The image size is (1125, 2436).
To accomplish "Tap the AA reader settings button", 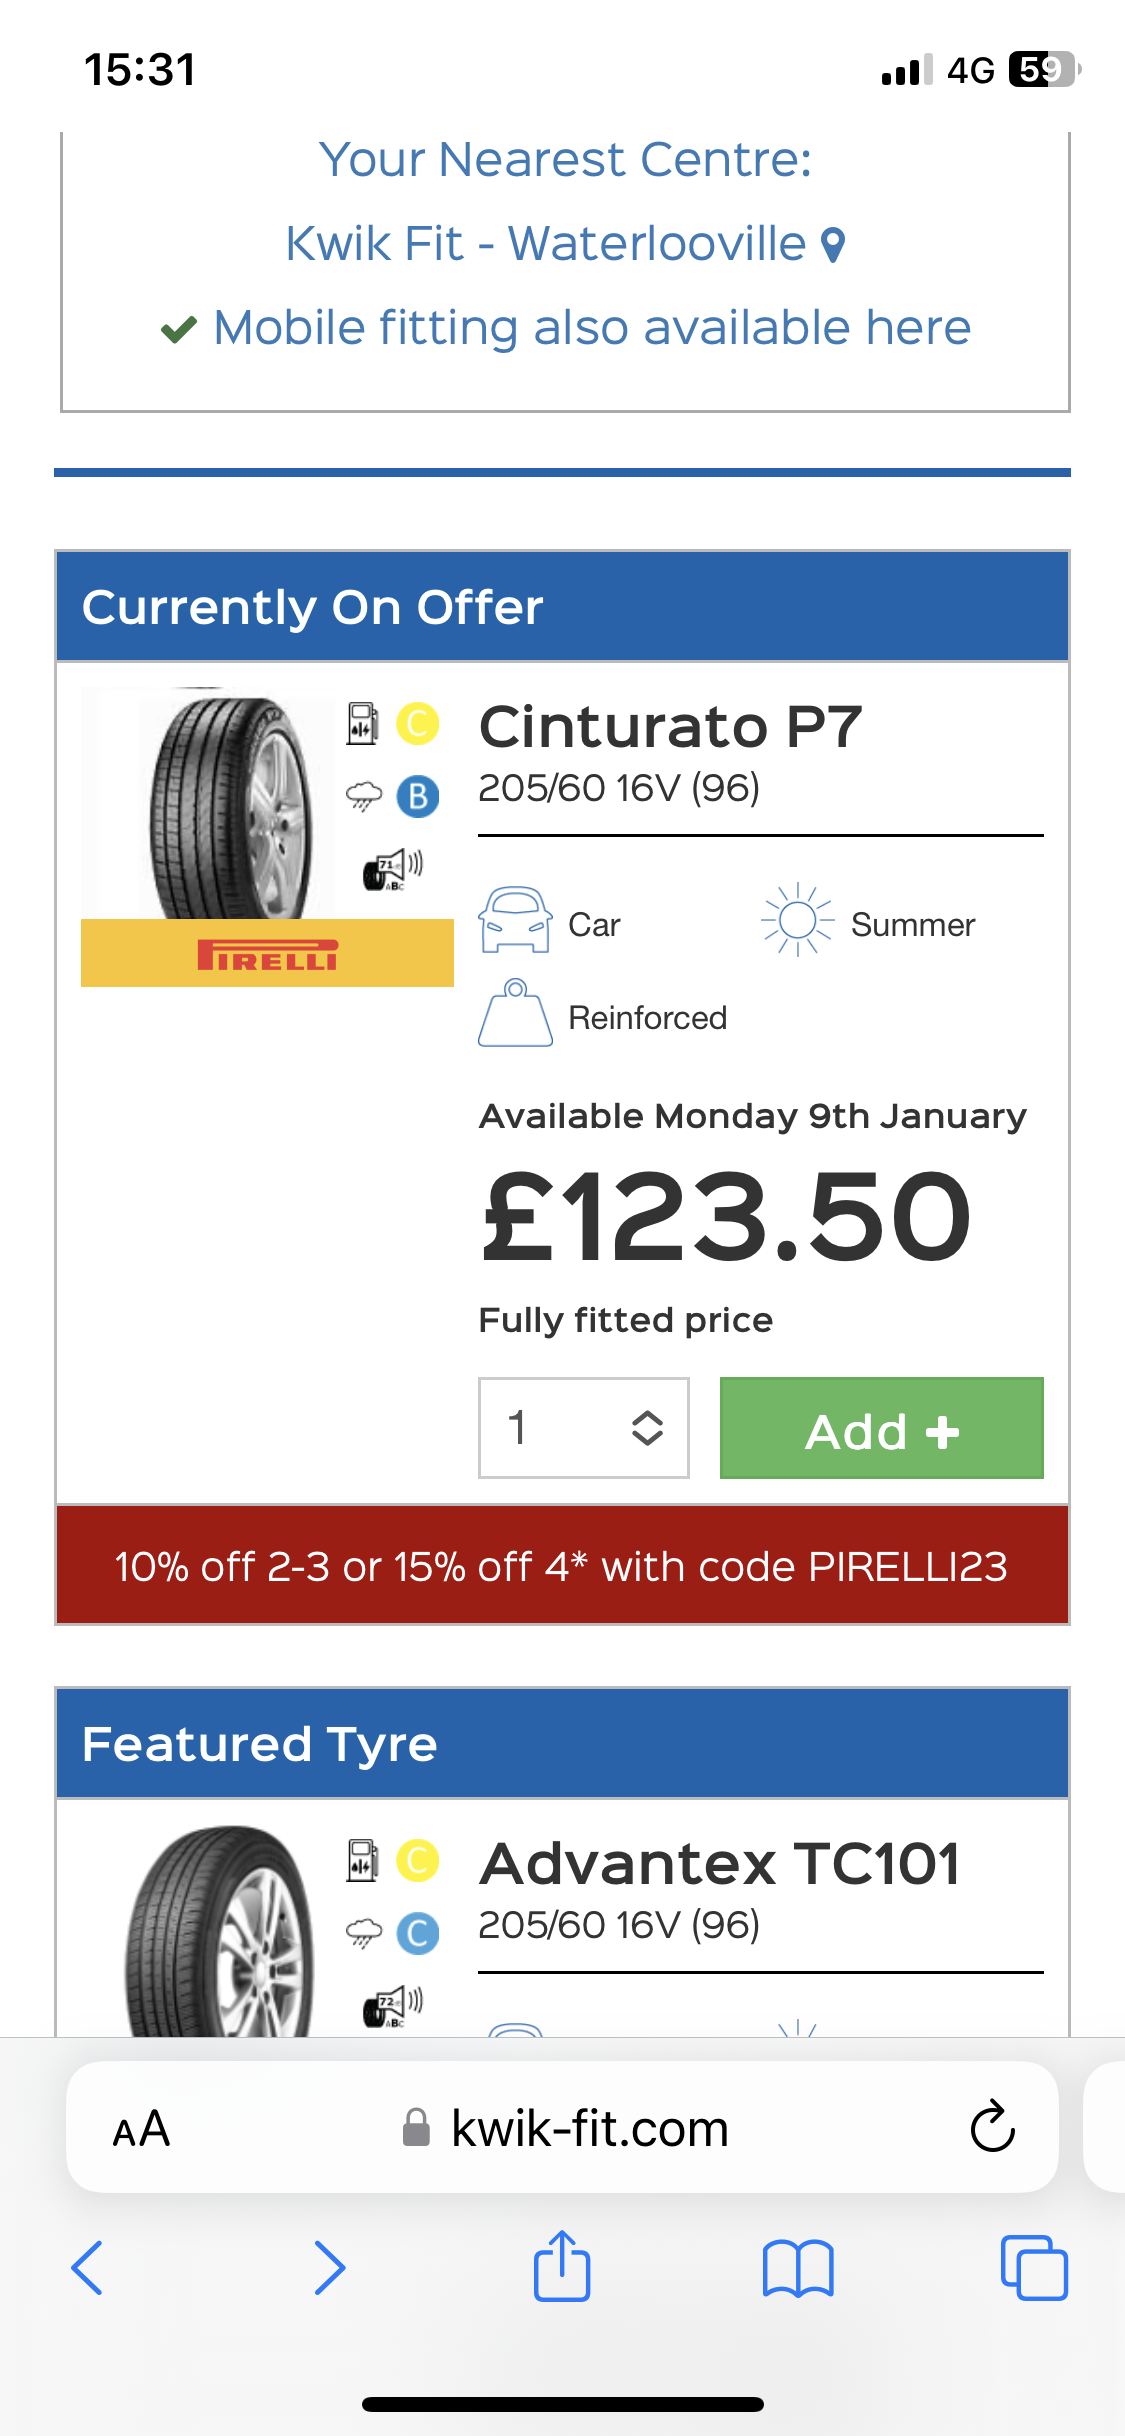I will click(x=141, y=2128).
